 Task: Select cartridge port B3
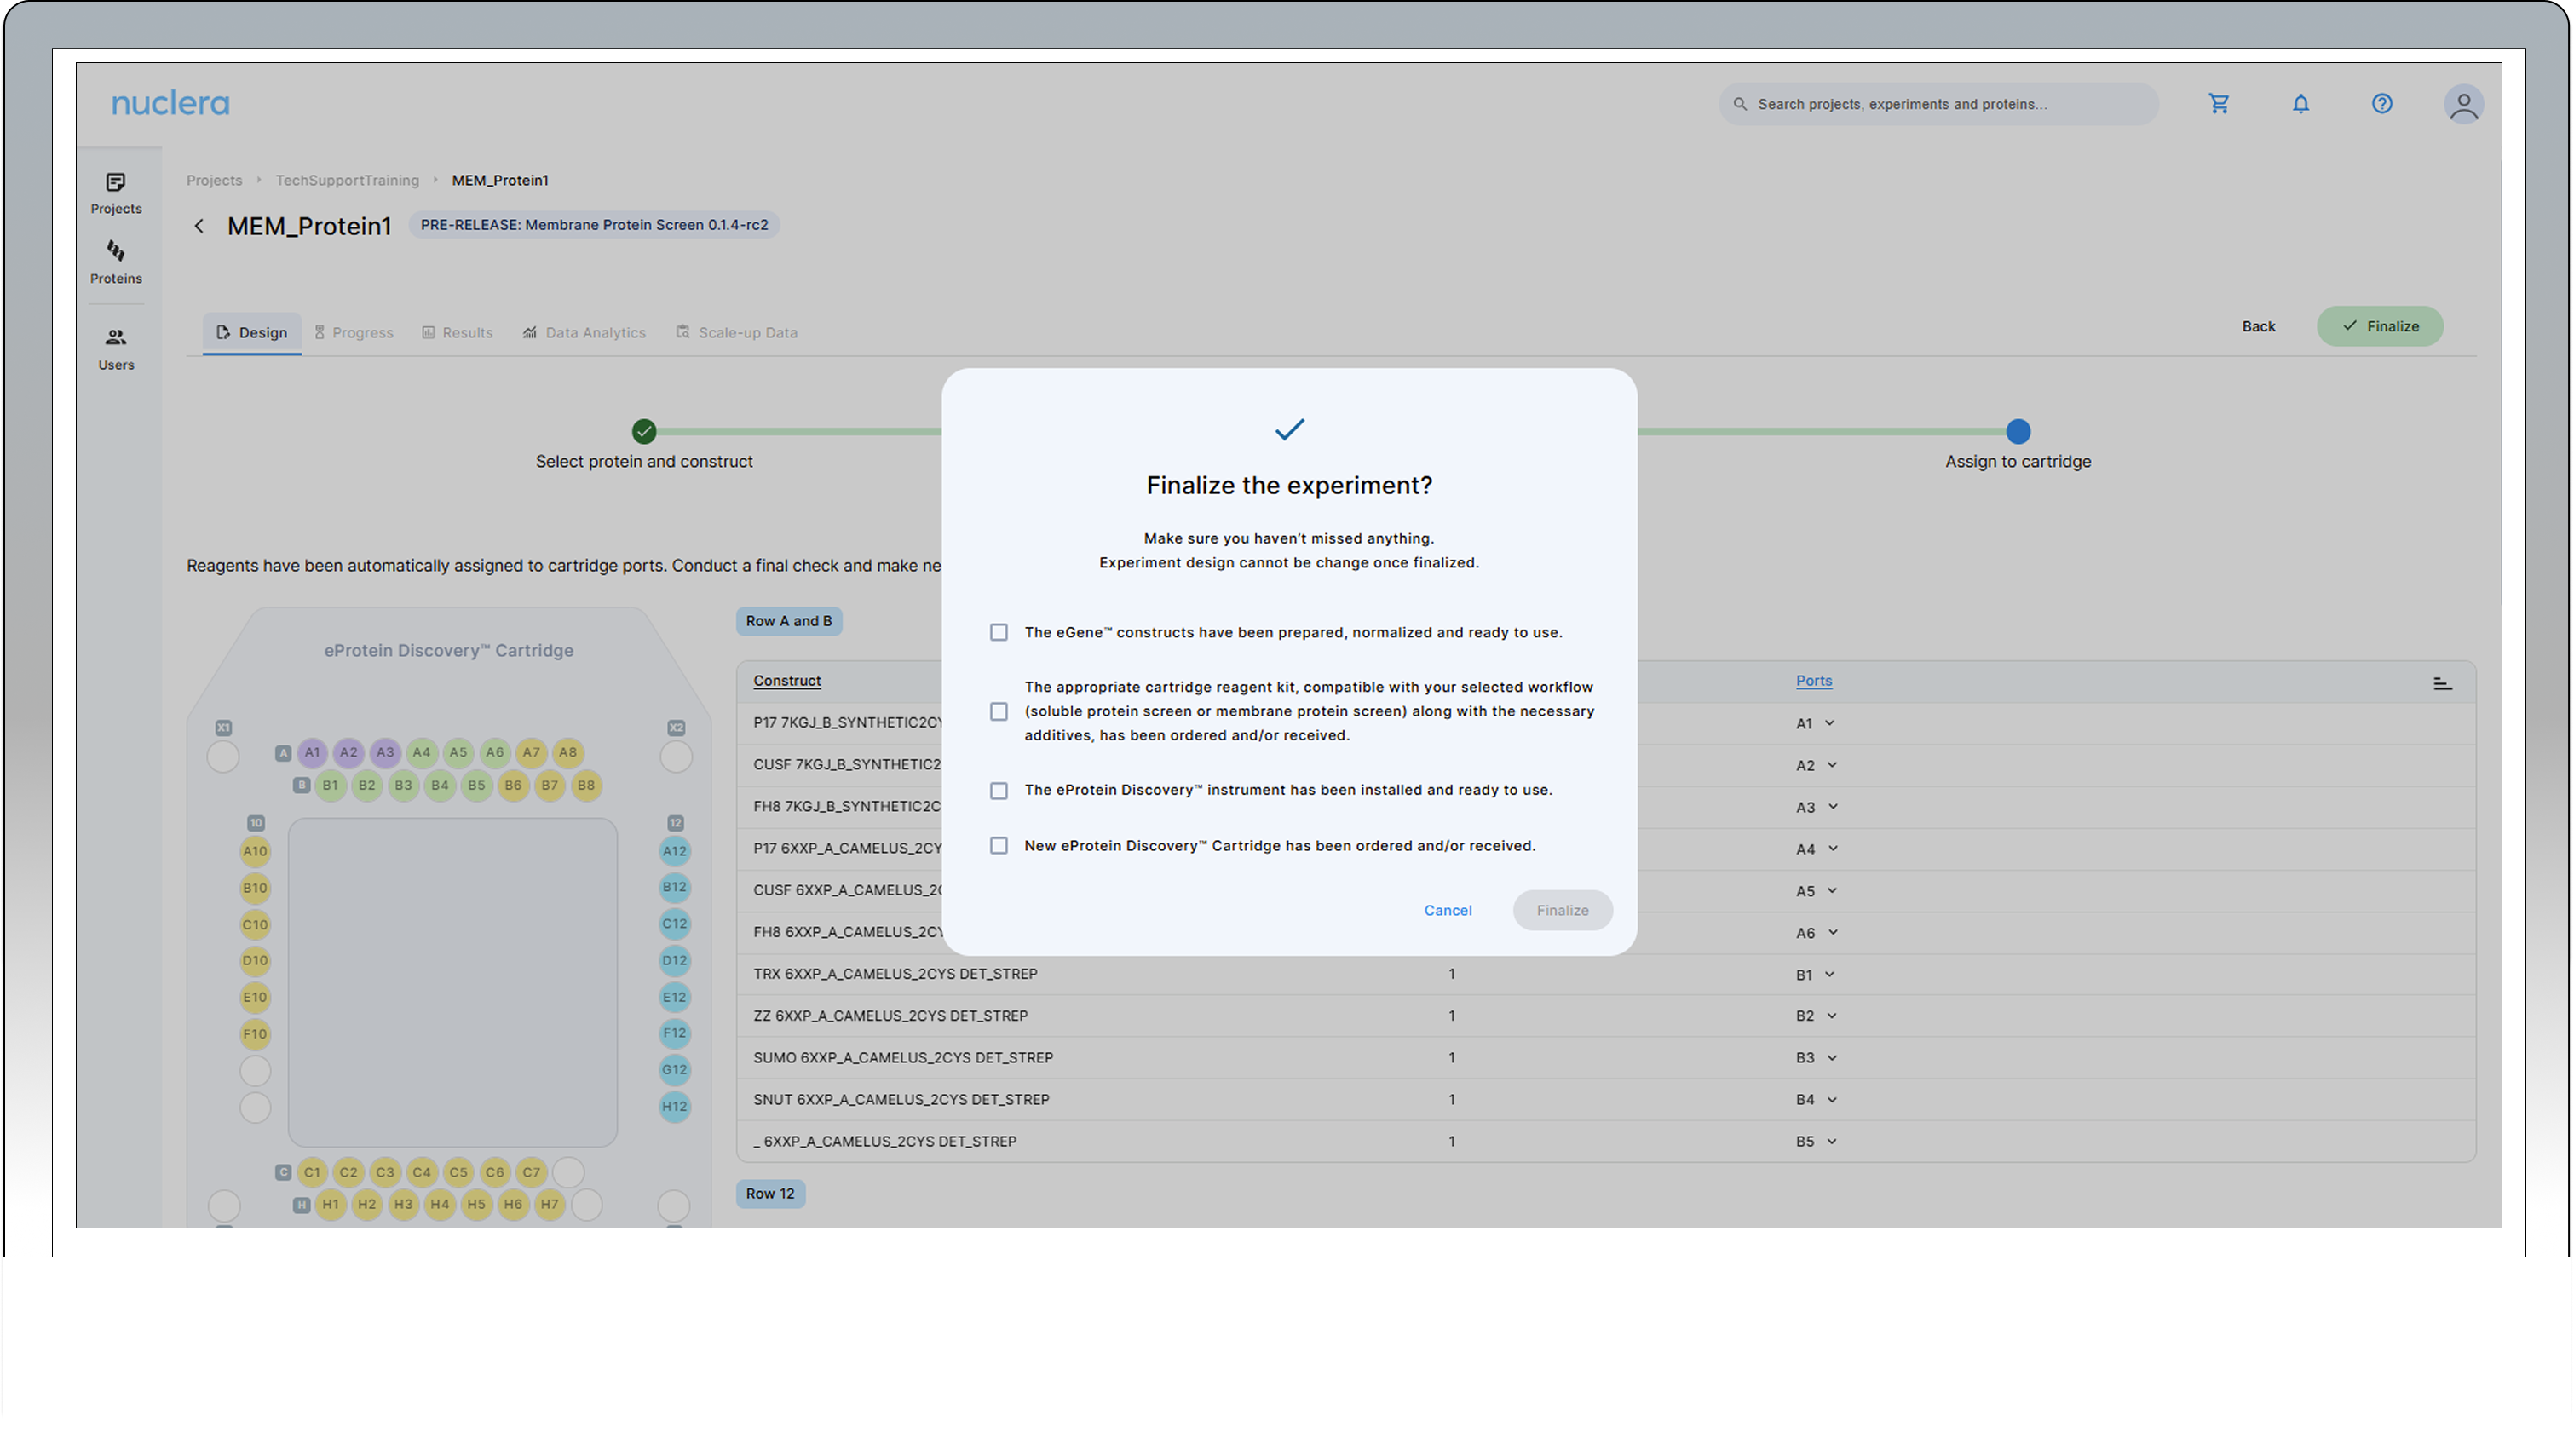403,785
